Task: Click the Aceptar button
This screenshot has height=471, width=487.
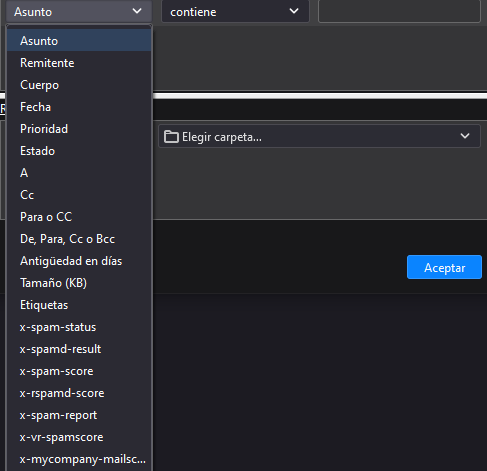Action: 444,267
